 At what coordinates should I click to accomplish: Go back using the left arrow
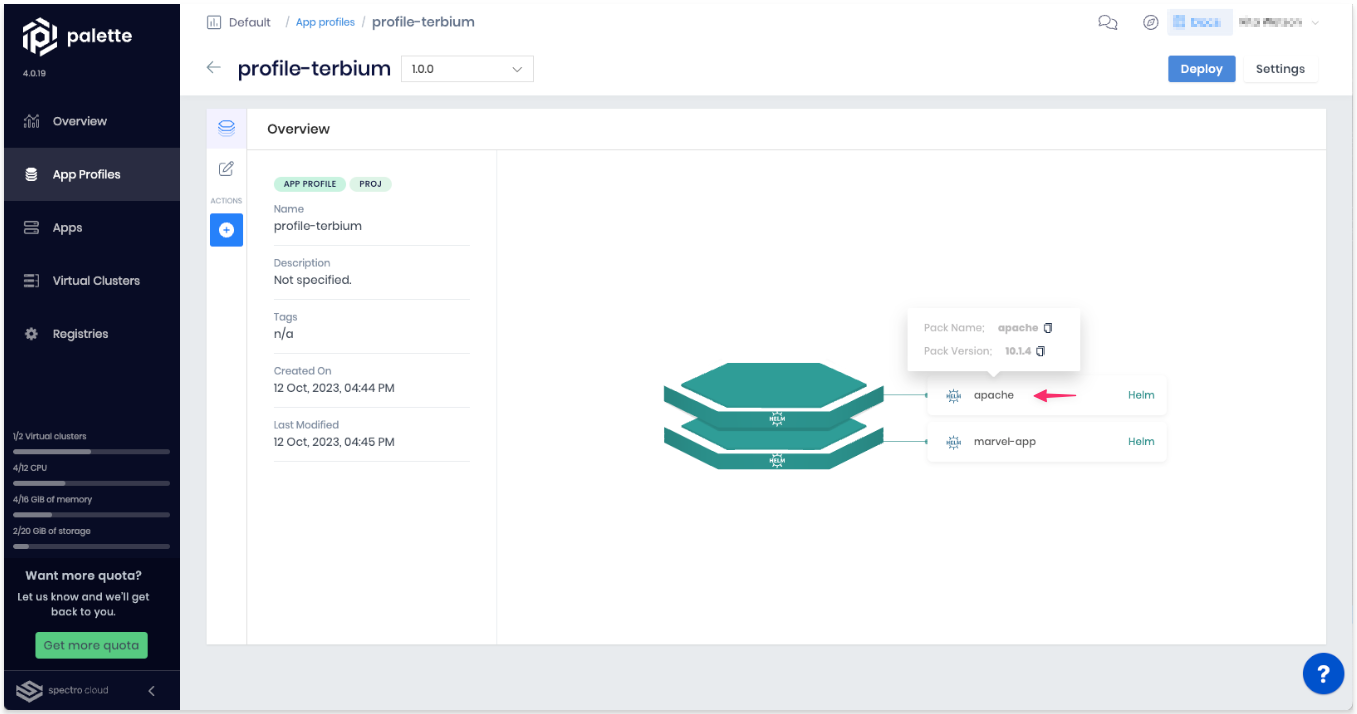point(213,68)
